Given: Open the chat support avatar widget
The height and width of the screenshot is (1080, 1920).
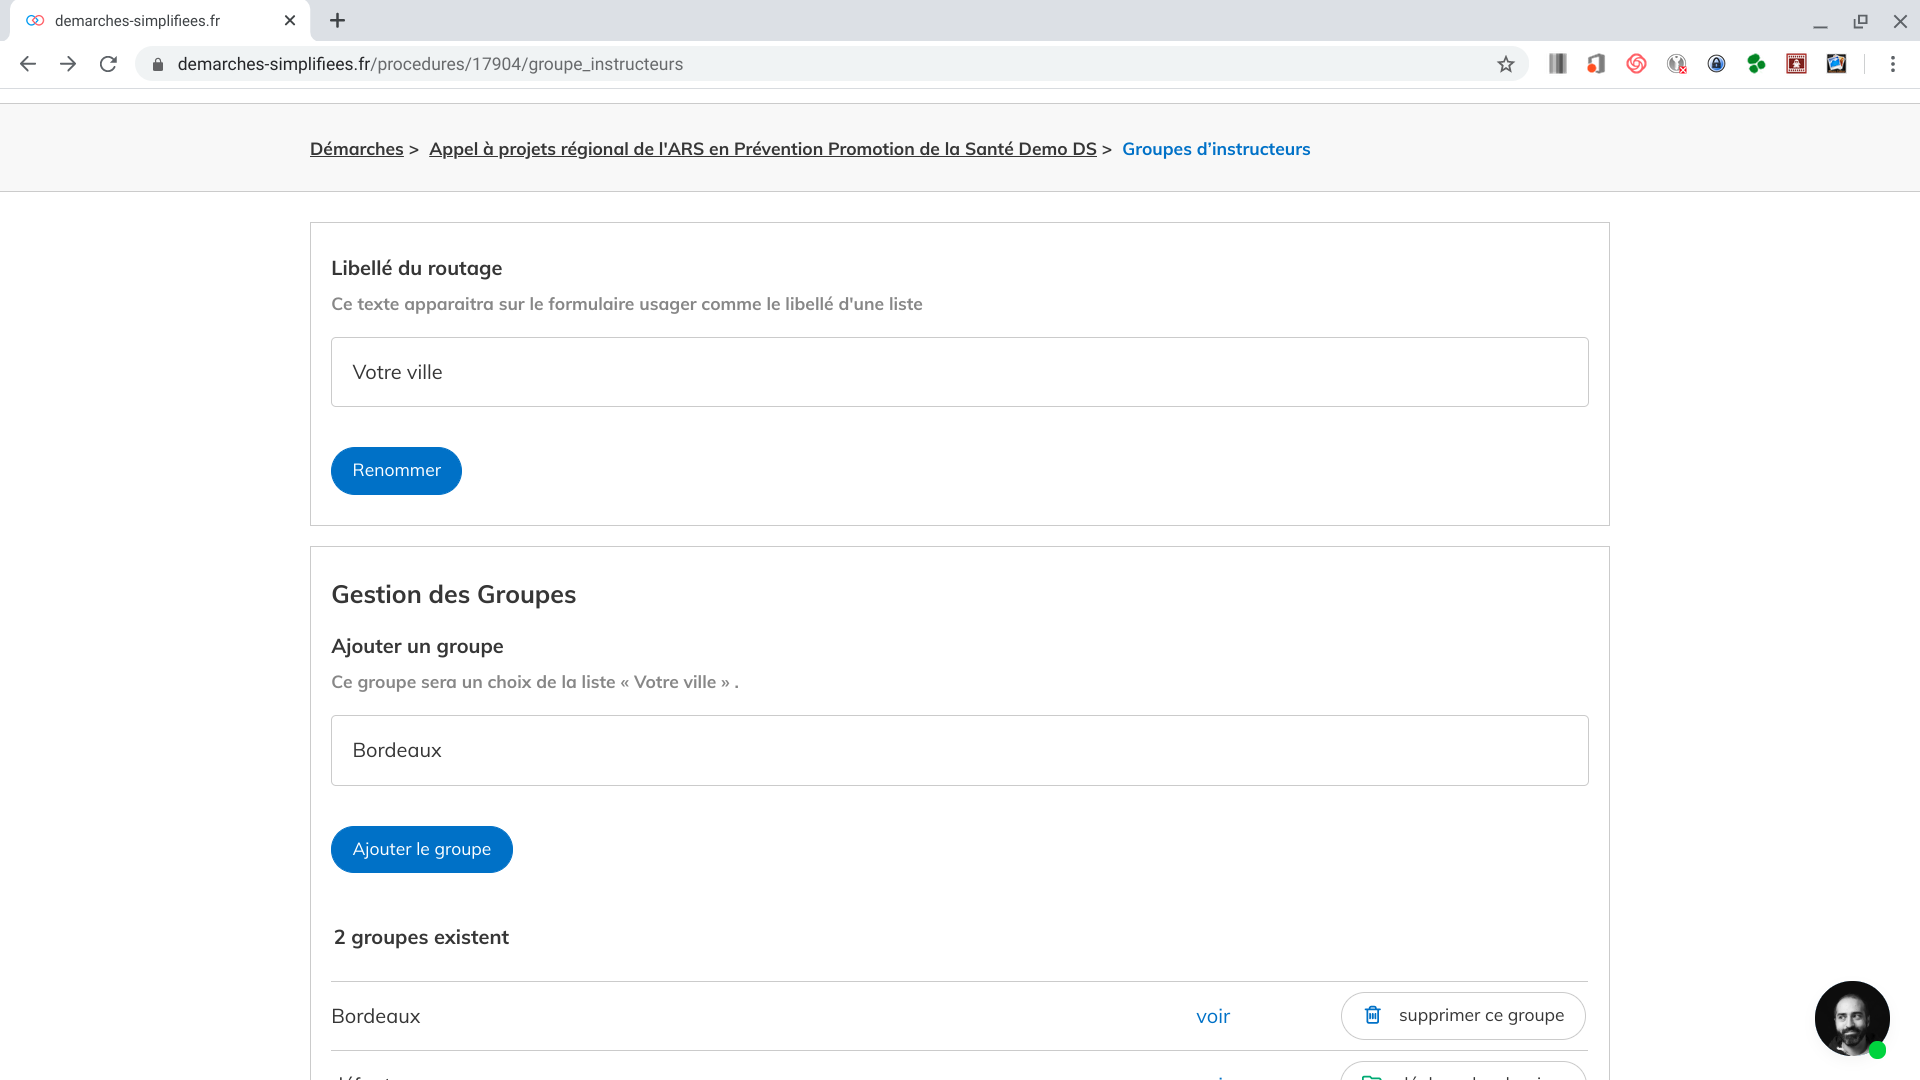Looking at the screenshot, I should [1851, 1018].
